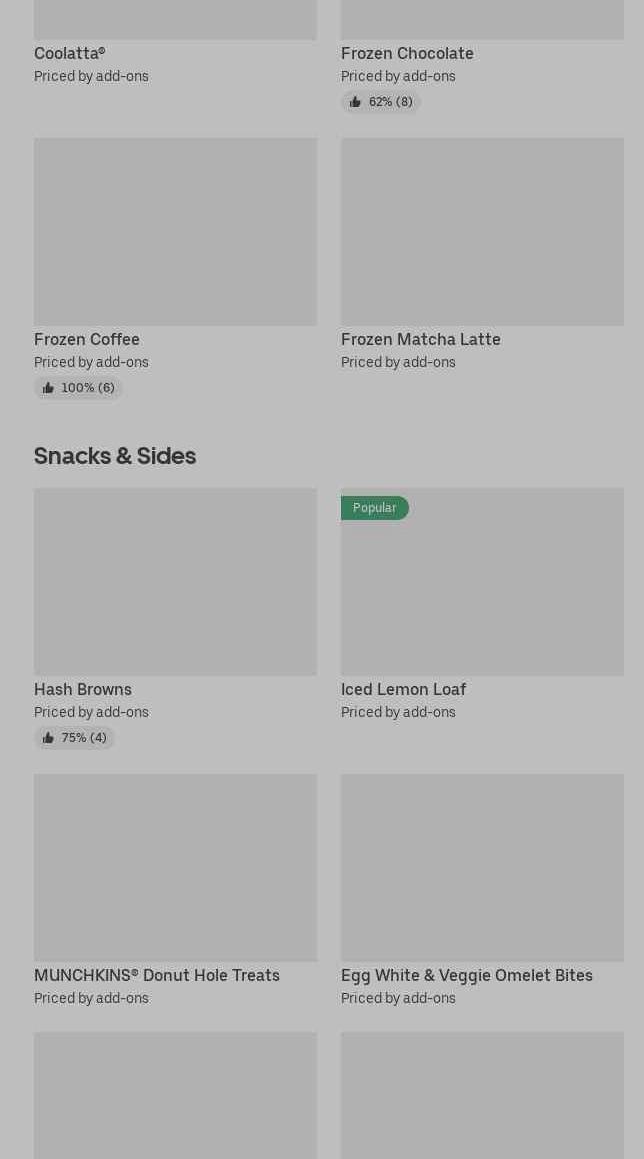The image size is (644, 1159).
Task: Select the Hash Browns product image
Action: [175, 581]
